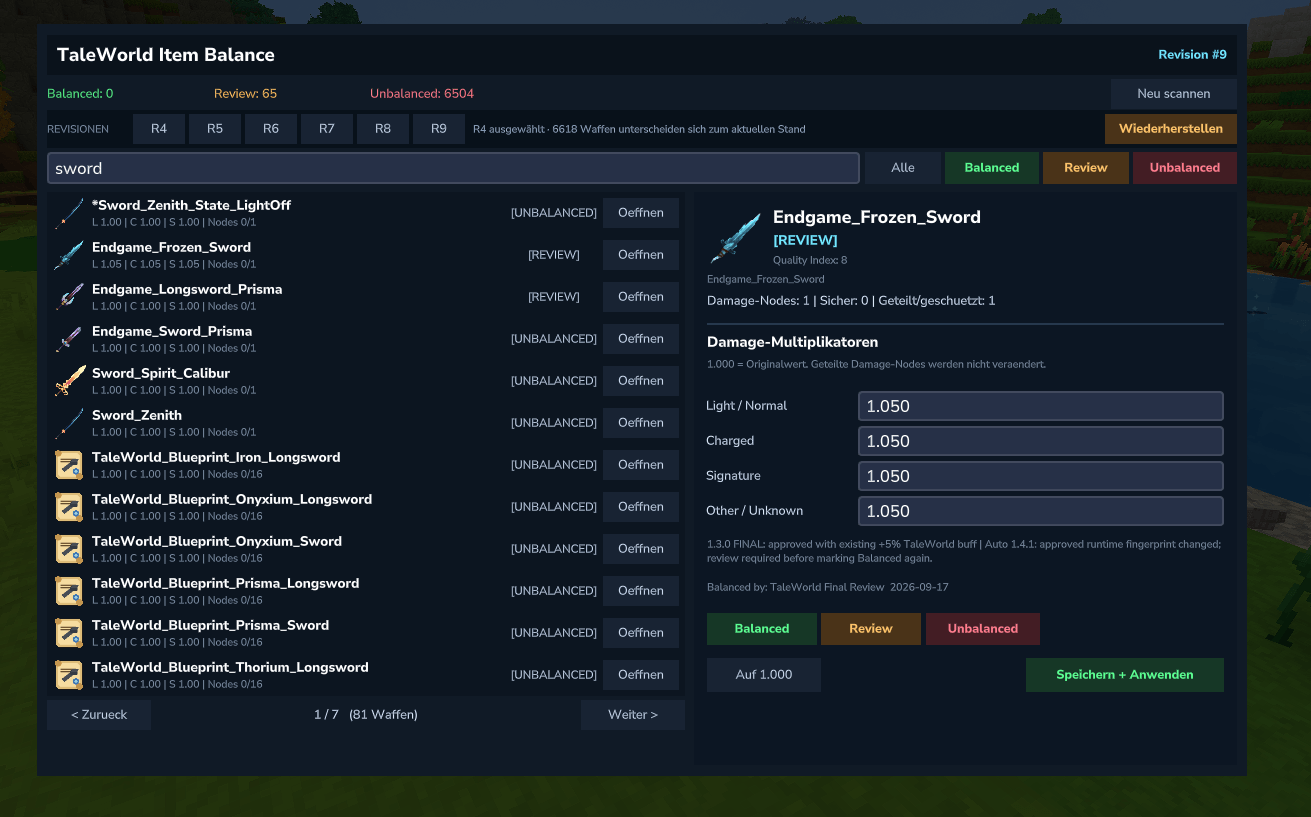Reset multipliers with Auf 1.000
The height and width of the screenshot is (817, 1311).
click(764, 675)
